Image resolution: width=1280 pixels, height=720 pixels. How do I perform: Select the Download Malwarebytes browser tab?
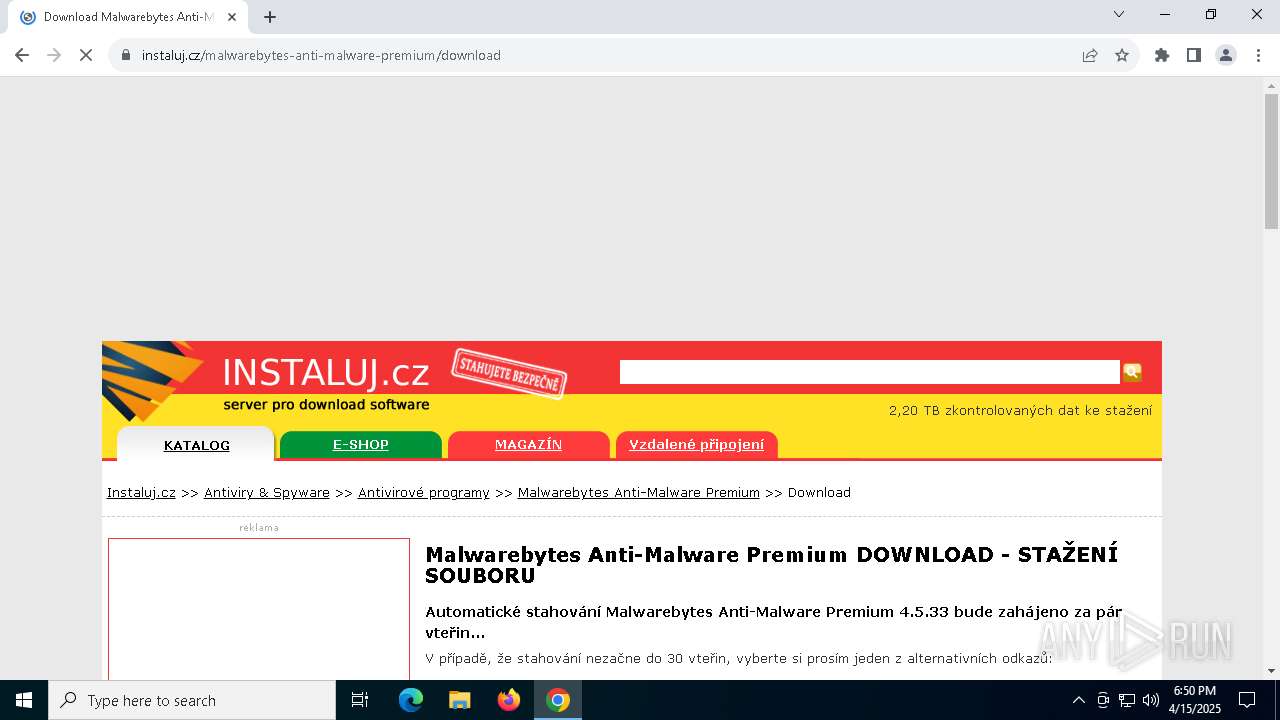pos(128,17)
